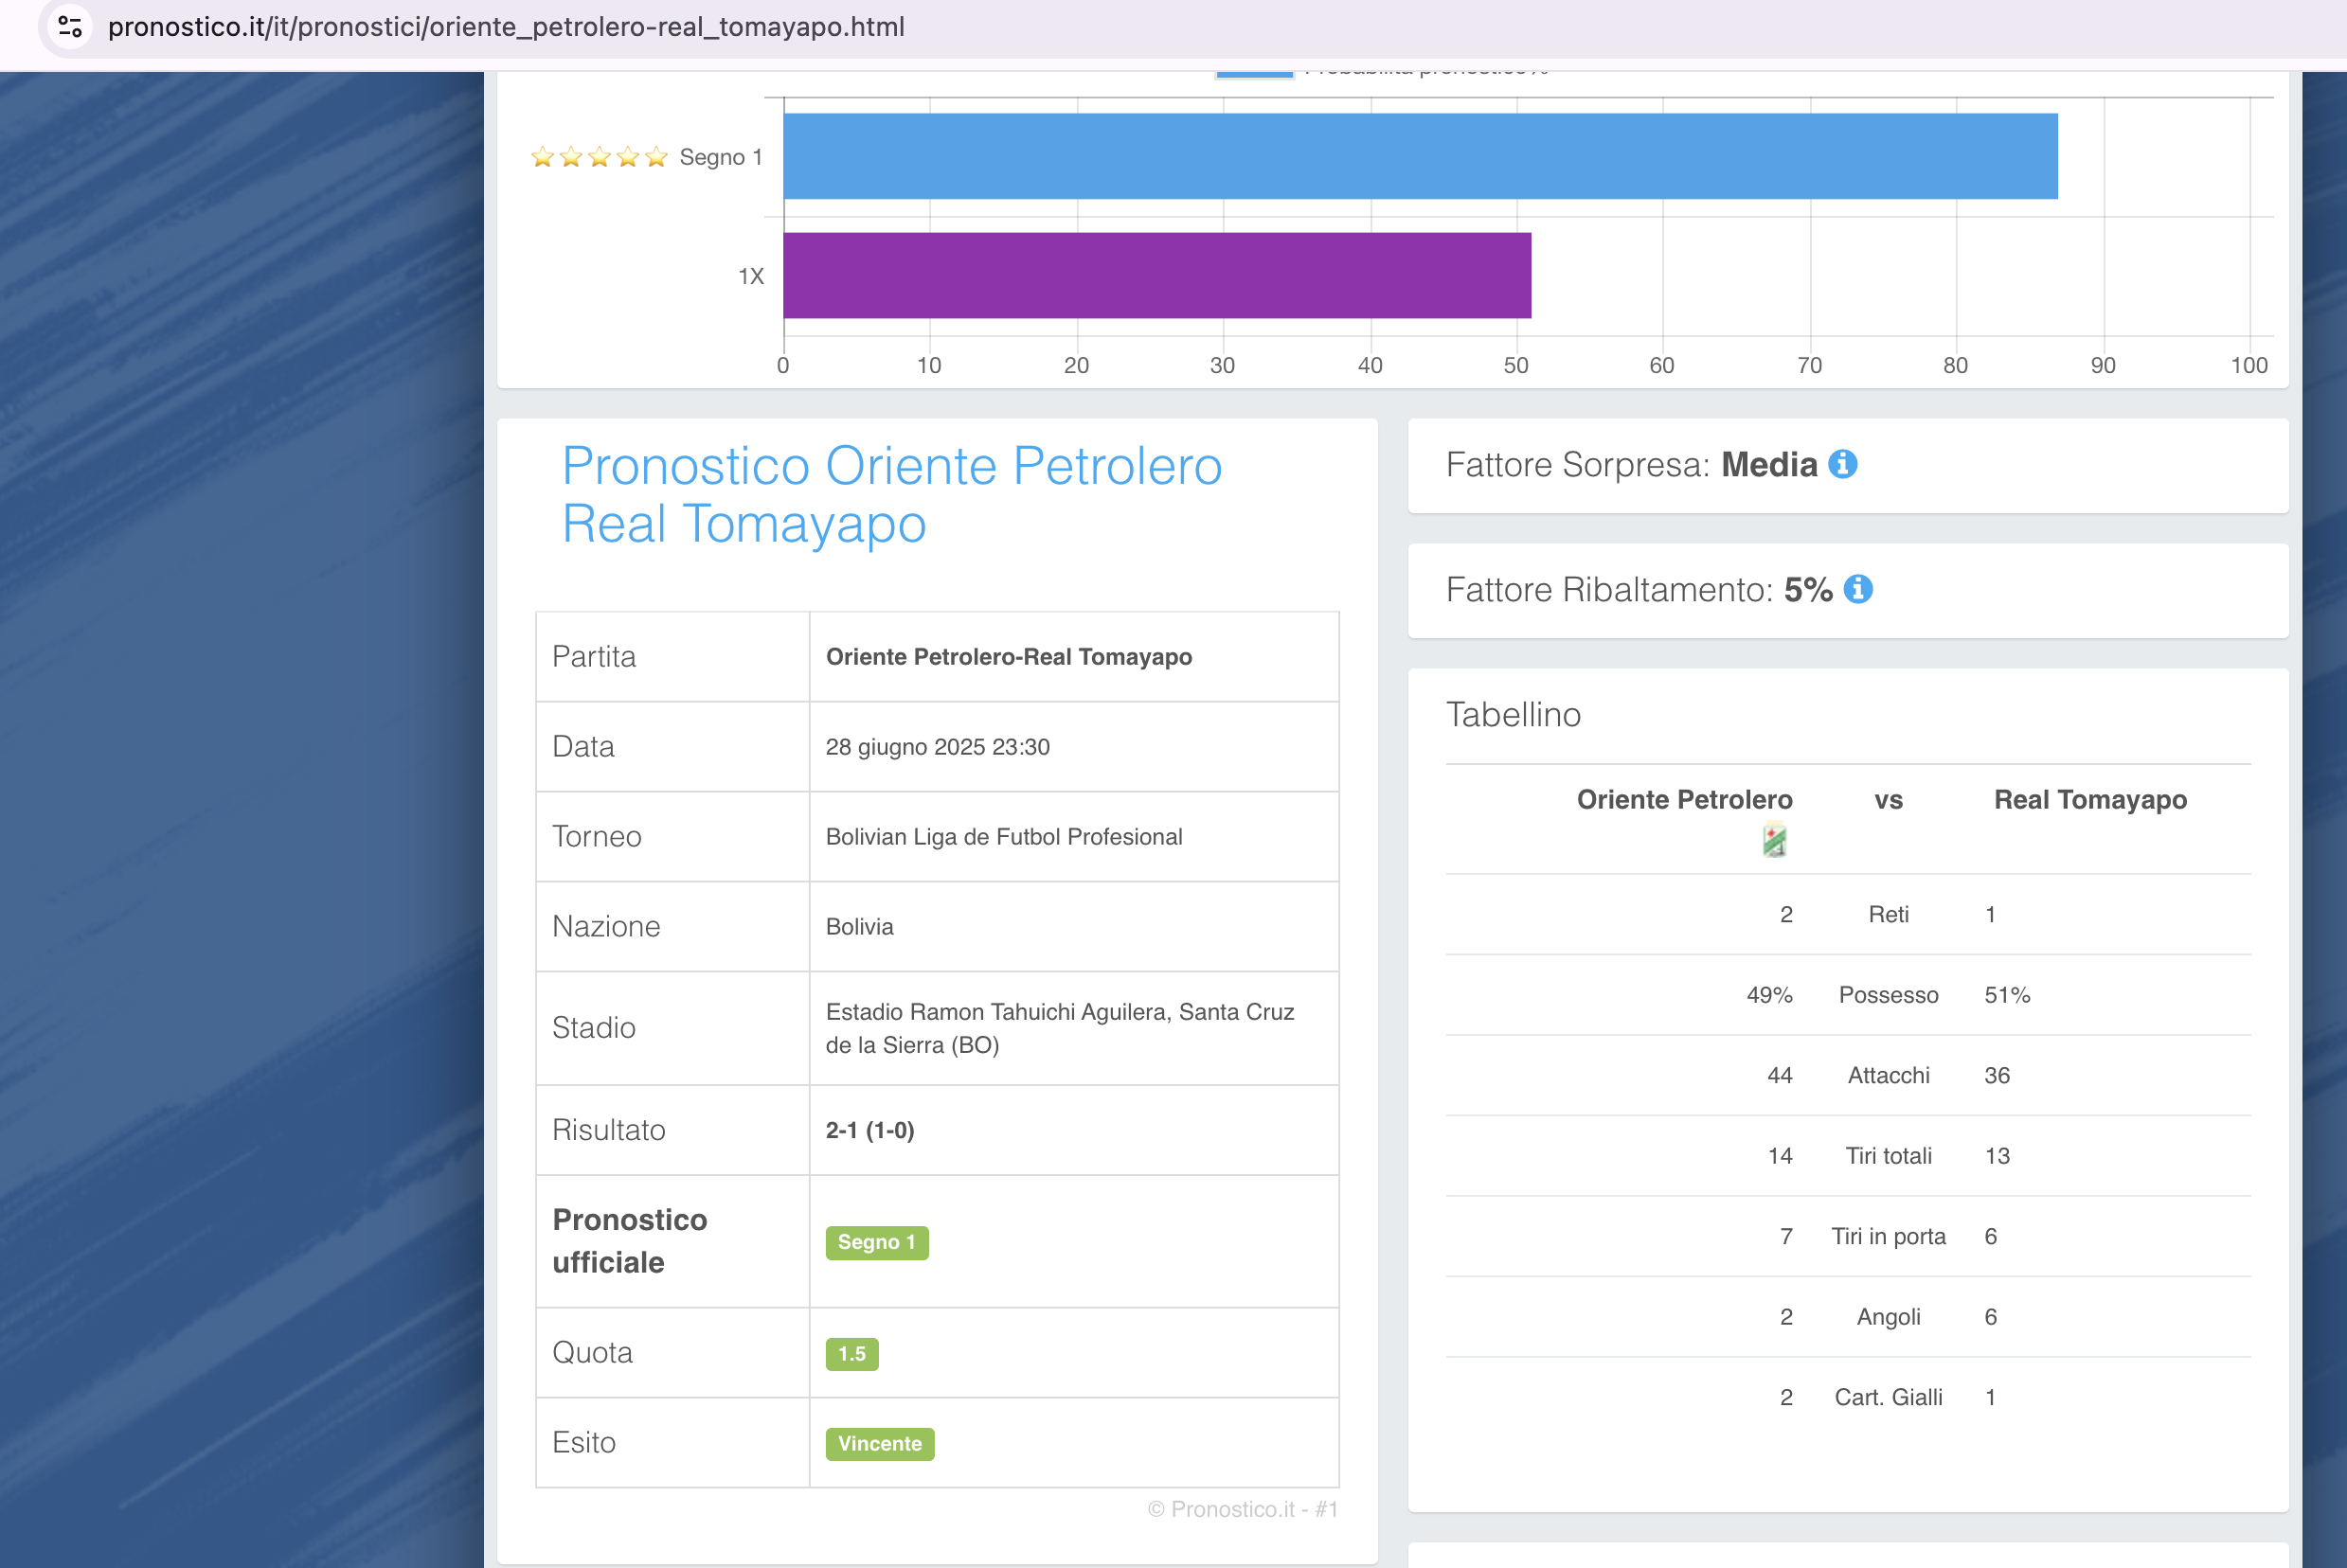Open Fattore Ribaltamento info icon
Image resolution: width=2347 pixels, height=1568 pixels.
[x=1858, y=589]
